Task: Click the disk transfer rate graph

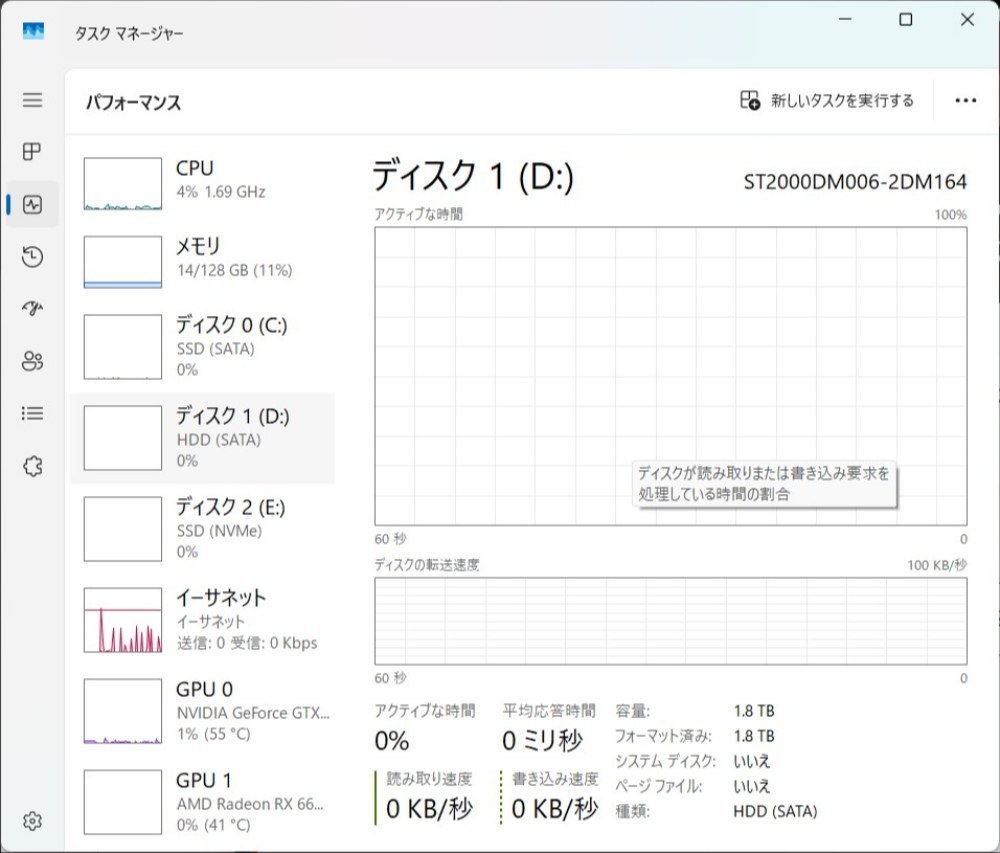Action: pyautogui.click(x=670, y=622)
